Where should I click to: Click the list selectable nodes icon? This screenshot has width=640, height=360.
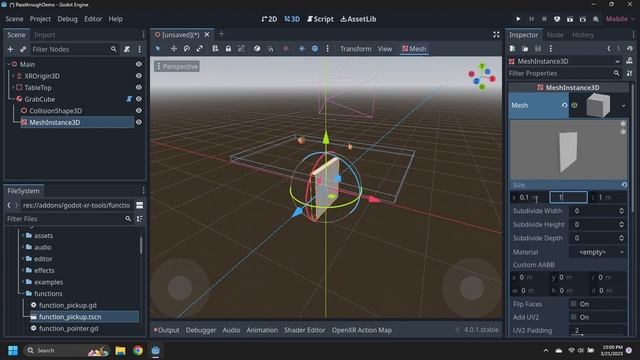(215, 49)
